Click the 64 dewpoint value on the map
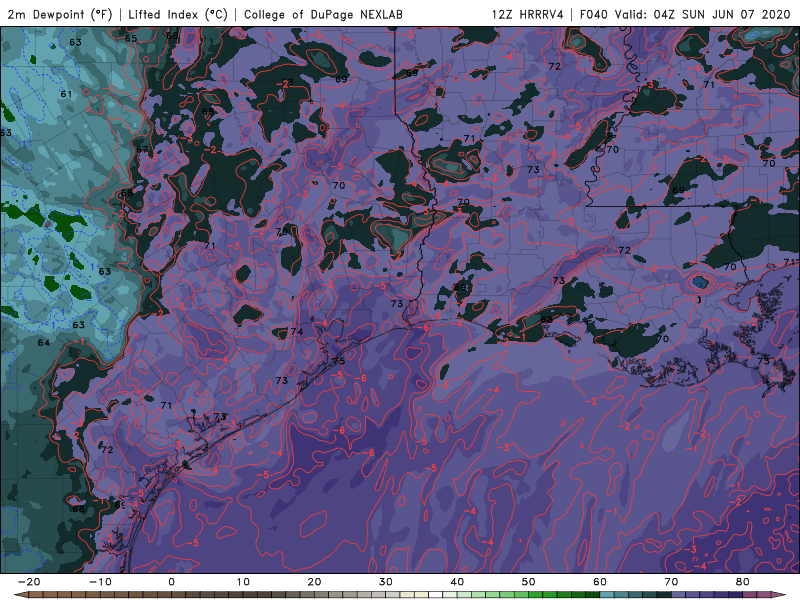 coord(44,342)
